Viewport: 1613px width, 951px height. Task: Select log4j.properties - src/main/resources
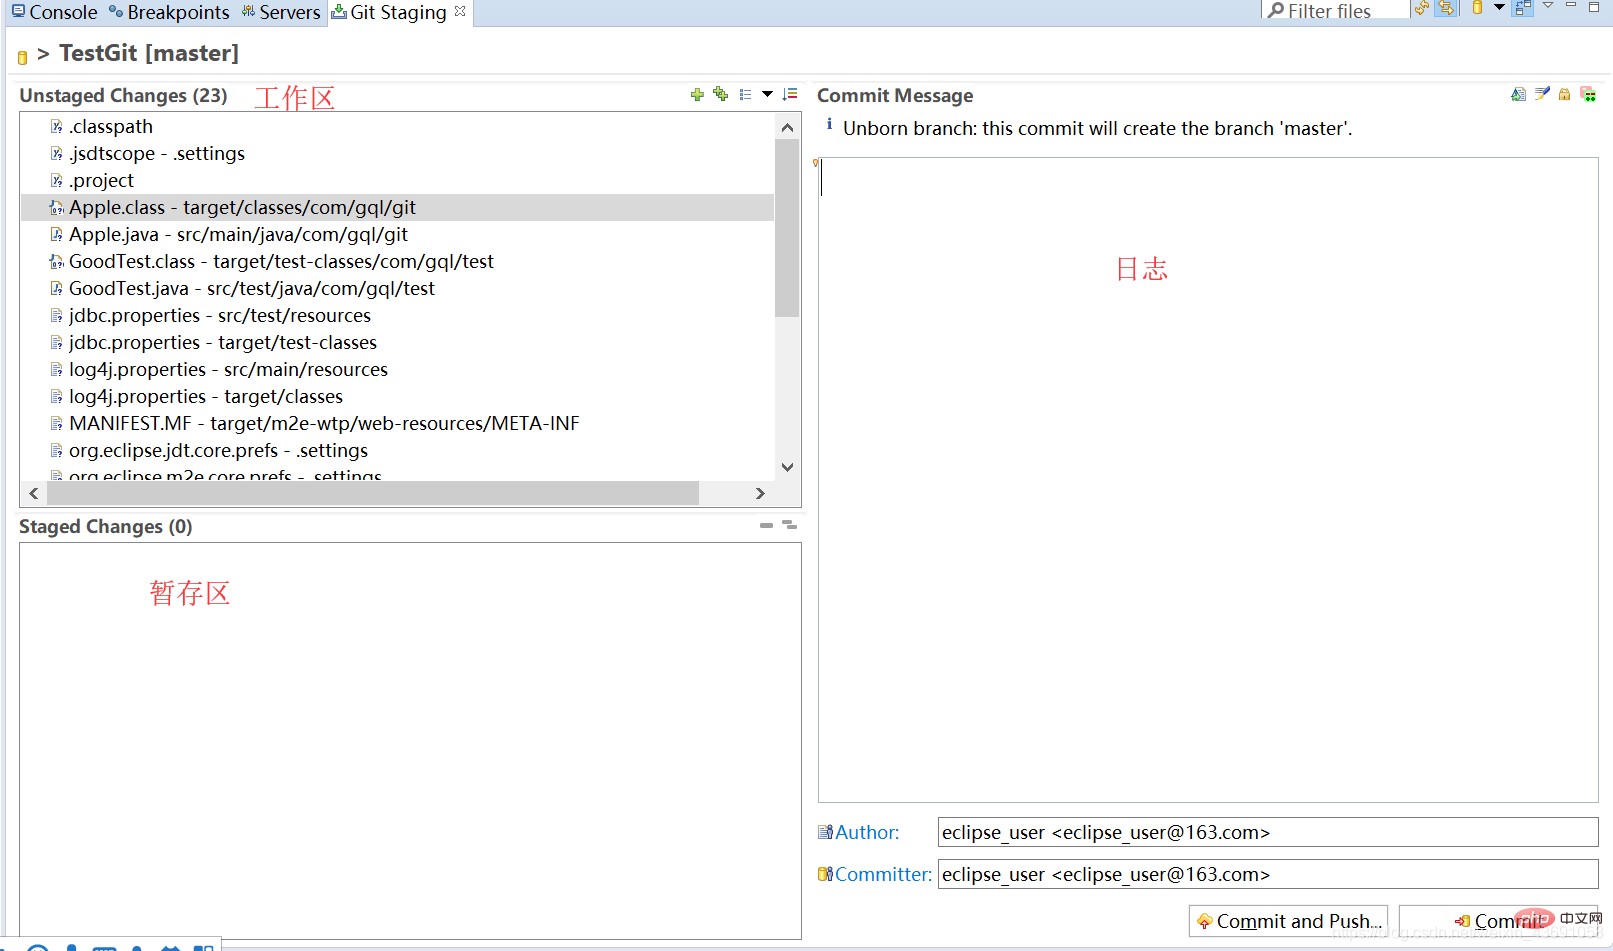point(397,369)
